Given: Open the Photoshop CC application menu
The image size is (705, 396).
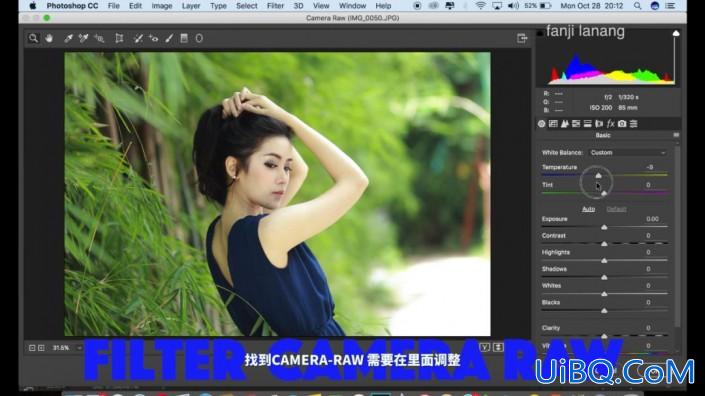Looking at the screenshot, I should click(x=72, y=6).
